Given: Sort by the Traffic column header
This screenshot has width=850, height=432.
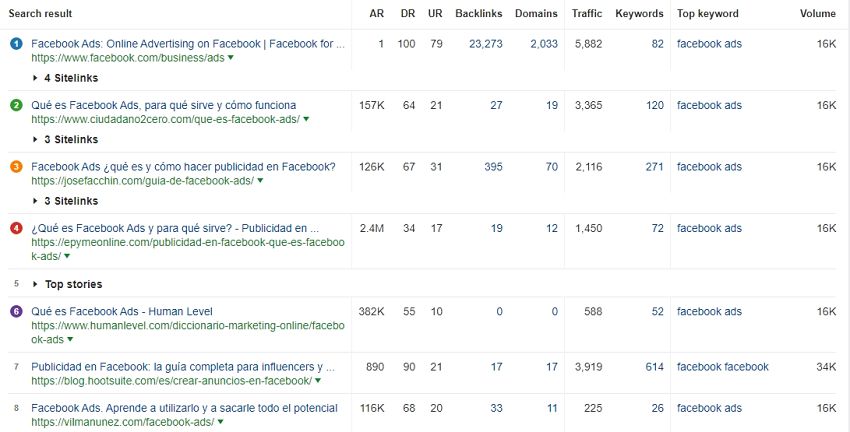Looking at the screenshot, I should [587, 14].
